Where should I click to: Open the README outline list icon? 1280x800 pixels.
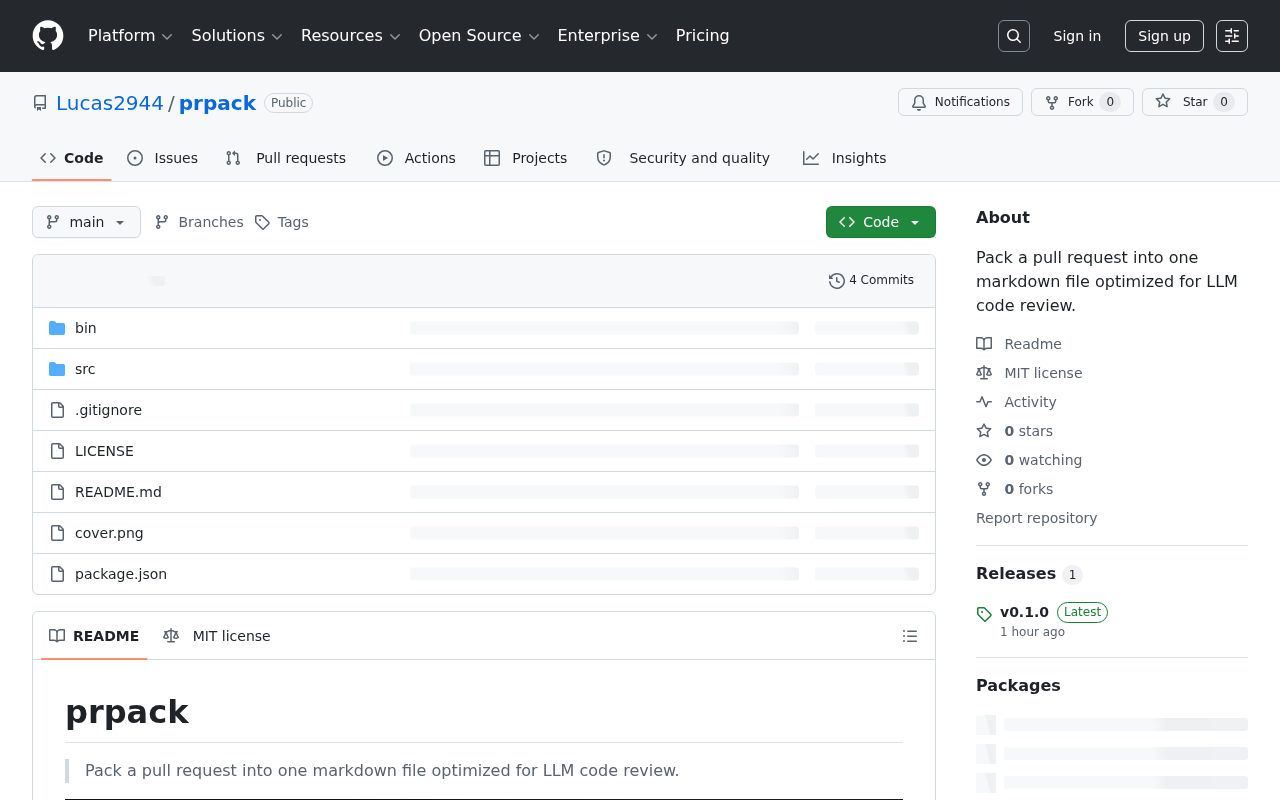pos(910,636)
